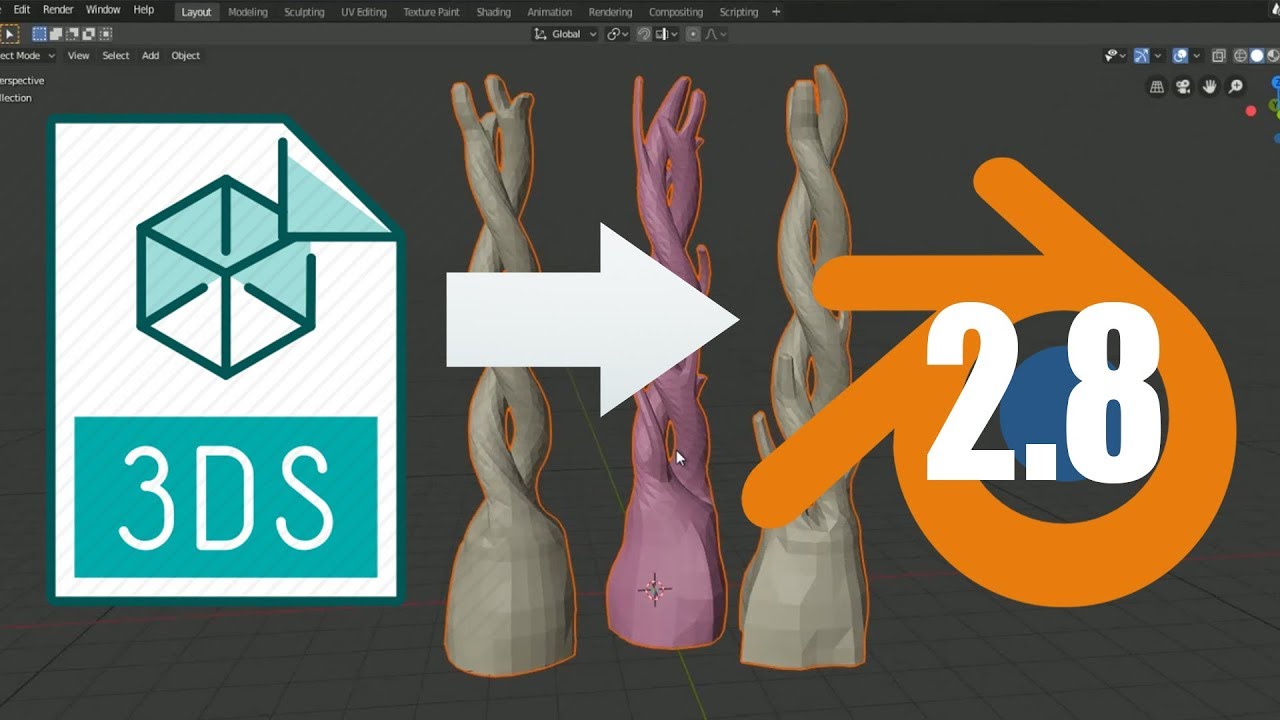Open object visibility eye dropdown
The height and width of the screenshot is (720, 1280).
click(1115, 56)
